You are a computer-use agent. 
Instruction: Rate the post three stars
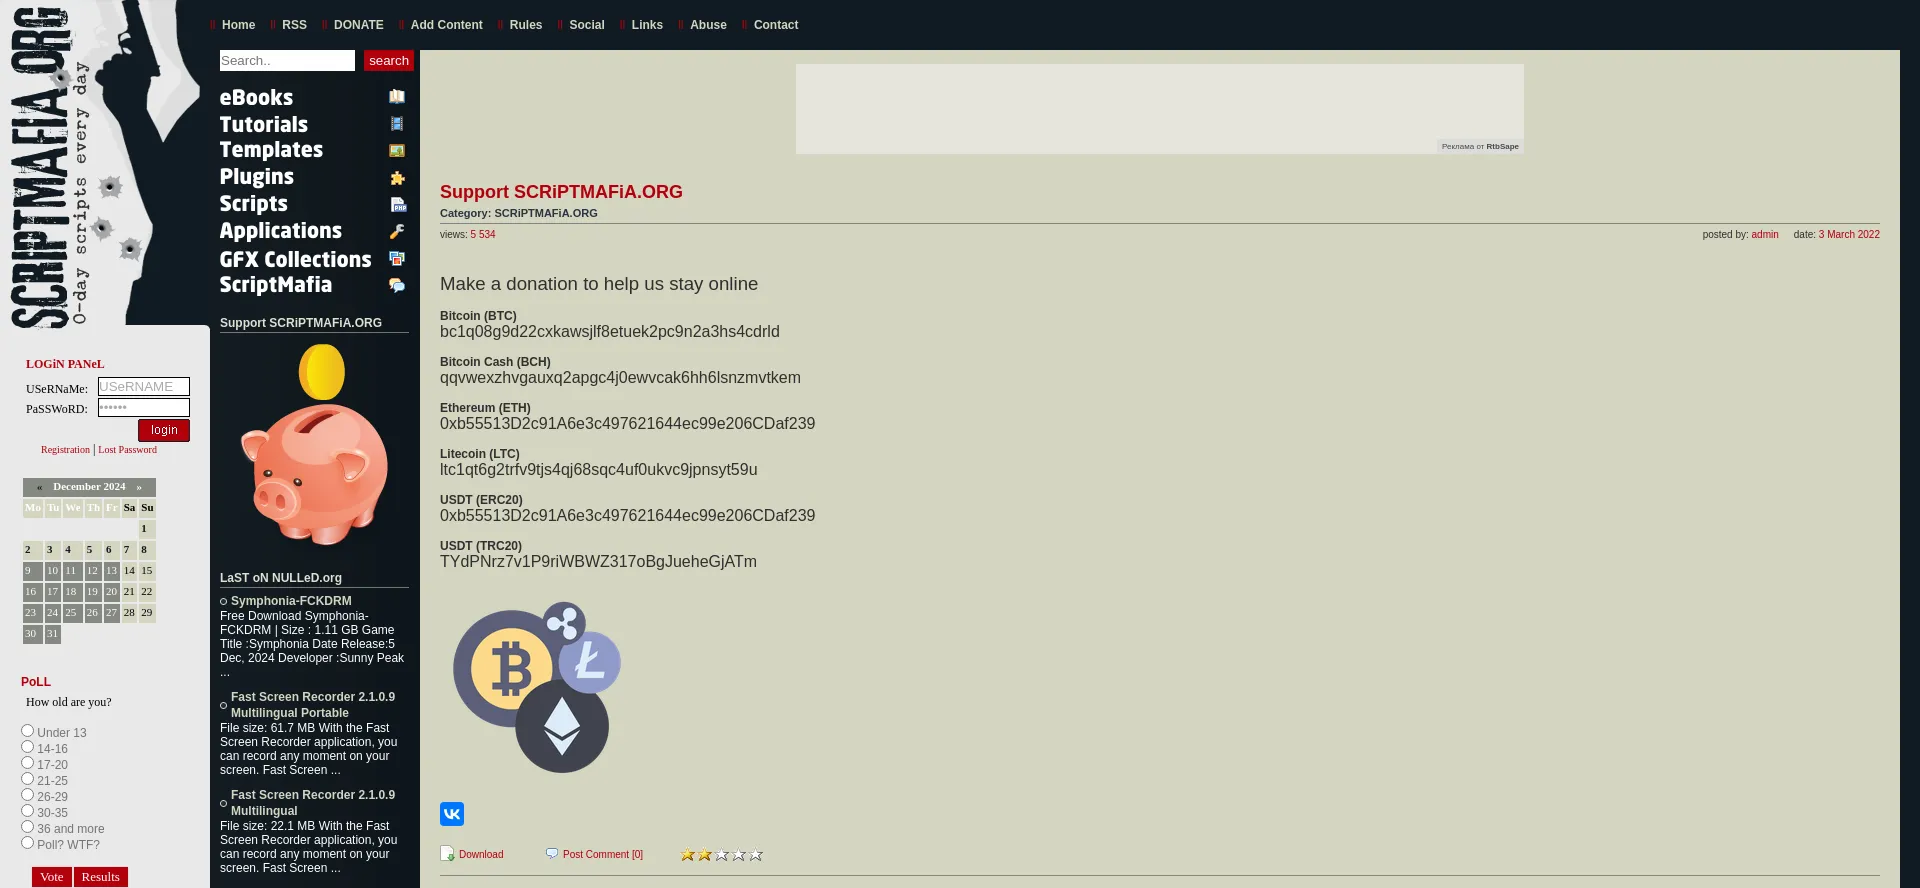coord(722,855)
